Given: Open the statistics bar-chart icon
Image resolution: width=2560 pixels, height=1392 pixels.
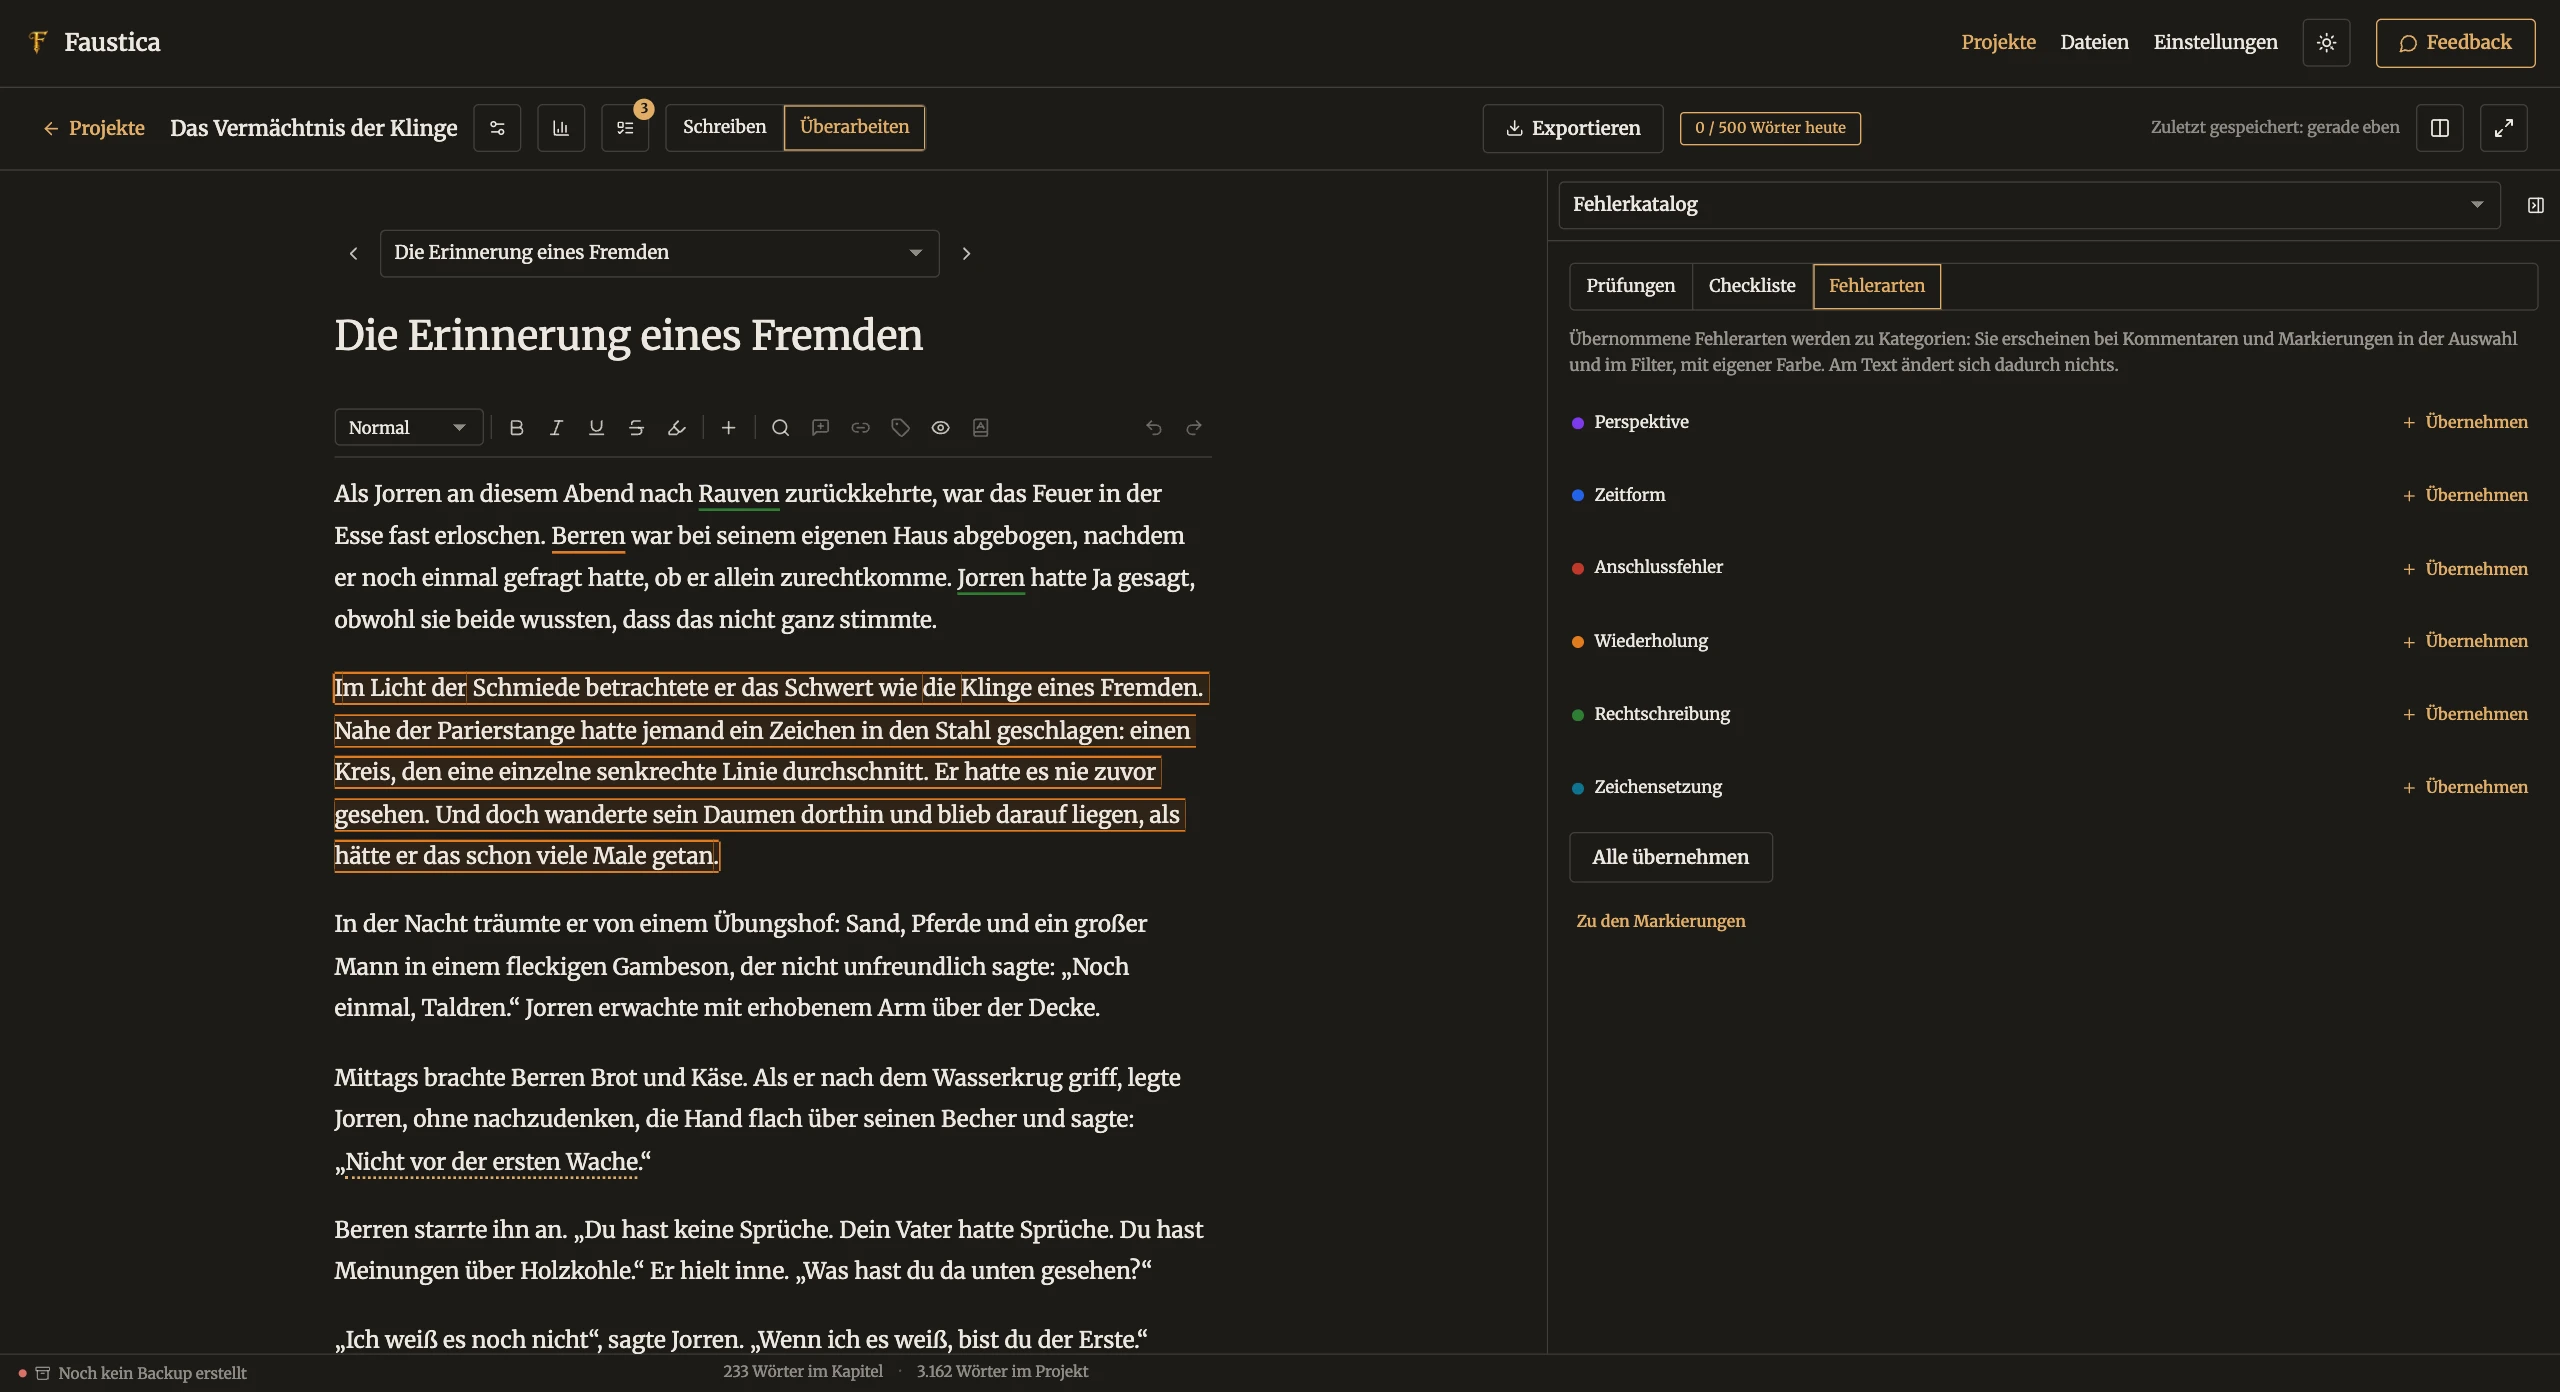Looking at the screenshot, I should tap(561, 128).
